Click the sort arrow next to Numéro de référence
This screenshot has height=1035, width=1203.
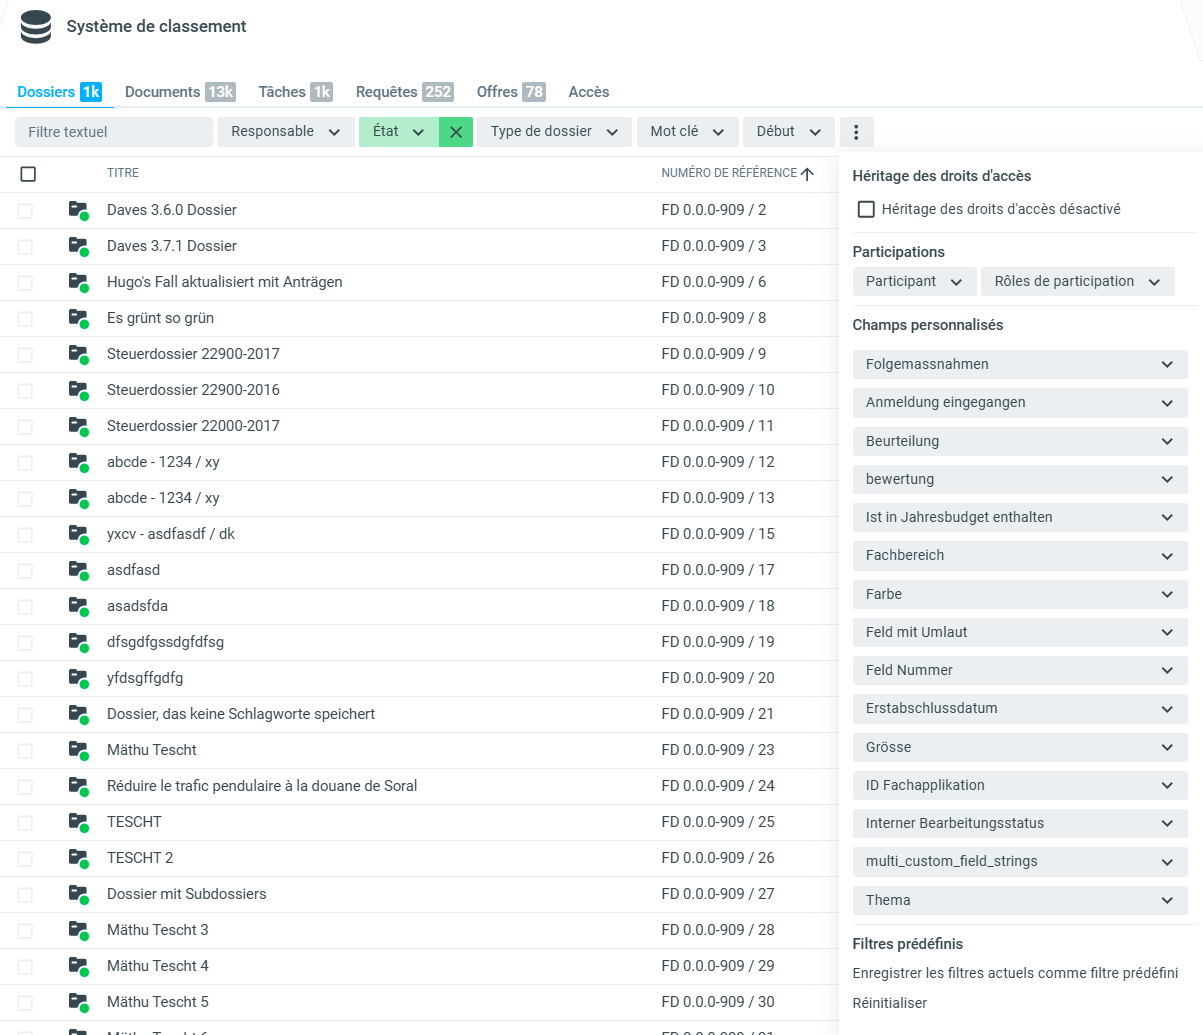click(807, 174)
